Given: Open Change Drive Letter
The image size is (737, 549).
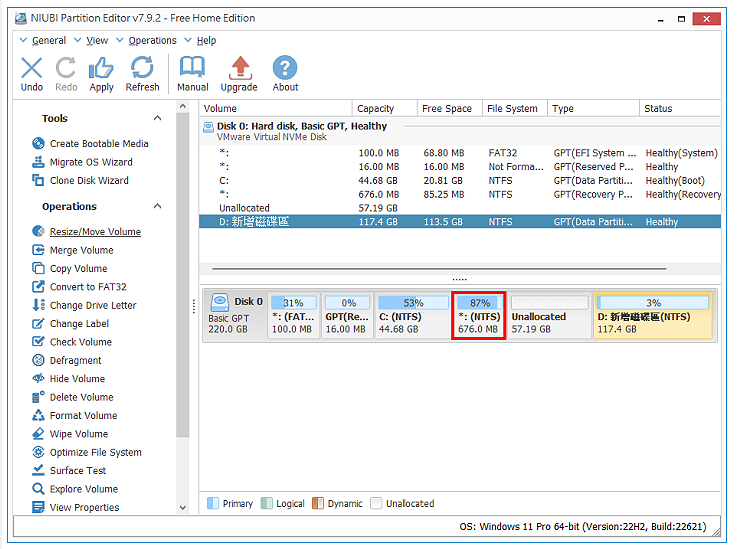Looking at the screenshot, I should pyautogui.click(x=84, y=305).
